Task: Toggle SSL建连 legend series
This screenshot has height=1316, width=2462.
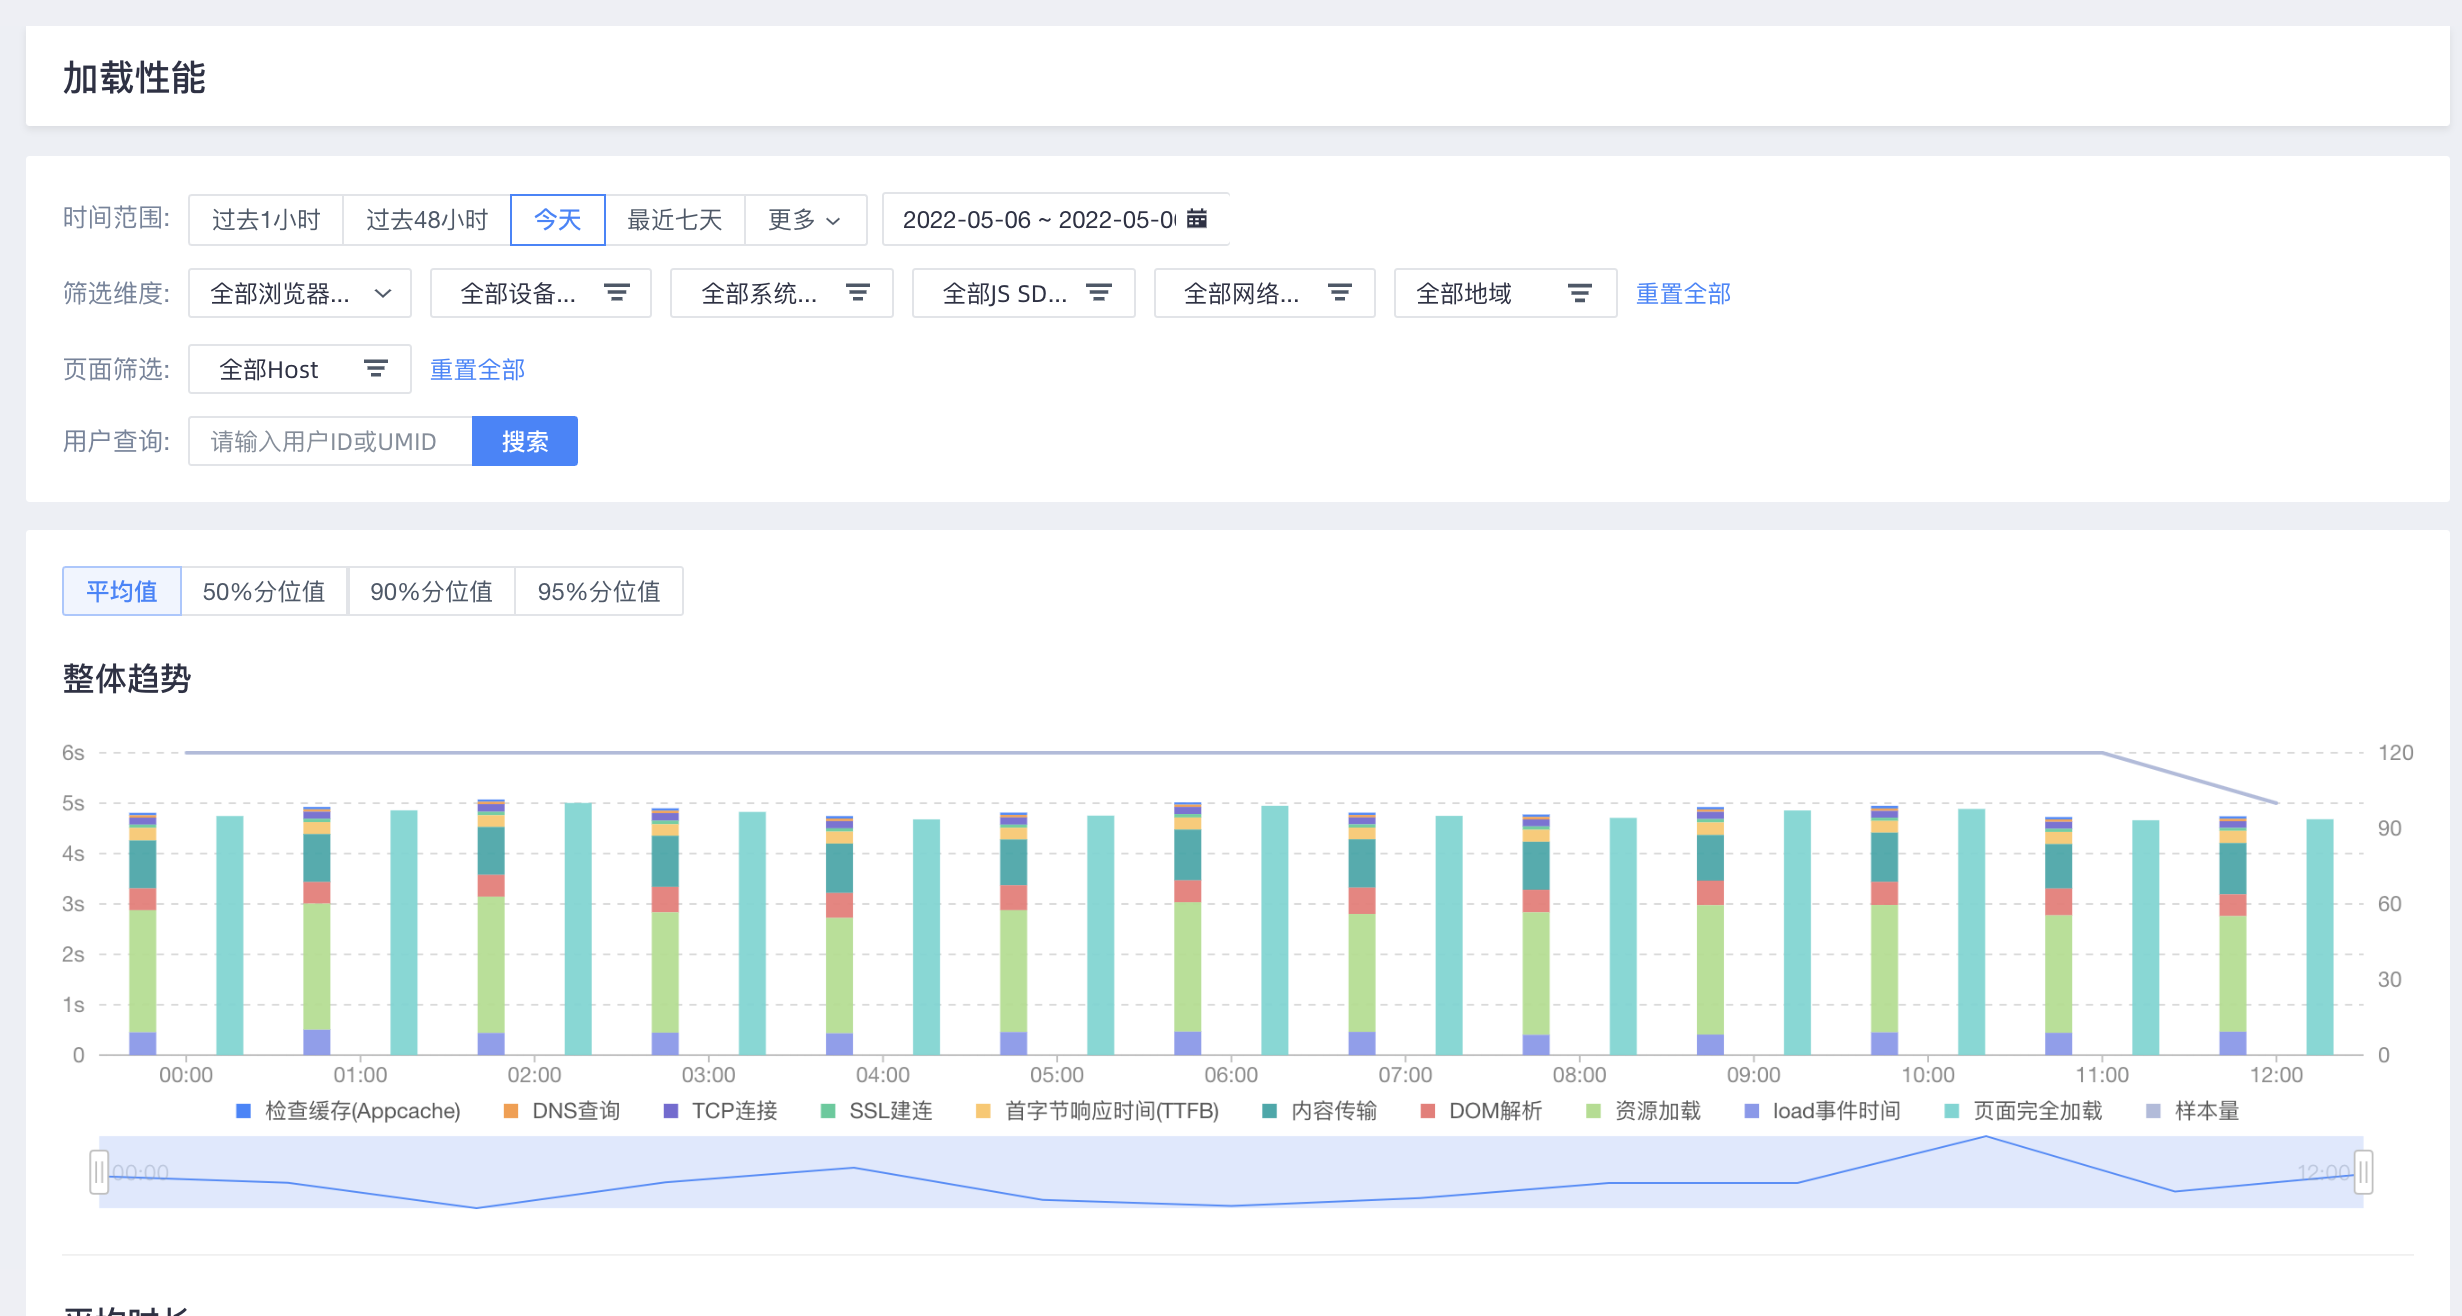Action: pyautogui.click(x=877, y=1111)
